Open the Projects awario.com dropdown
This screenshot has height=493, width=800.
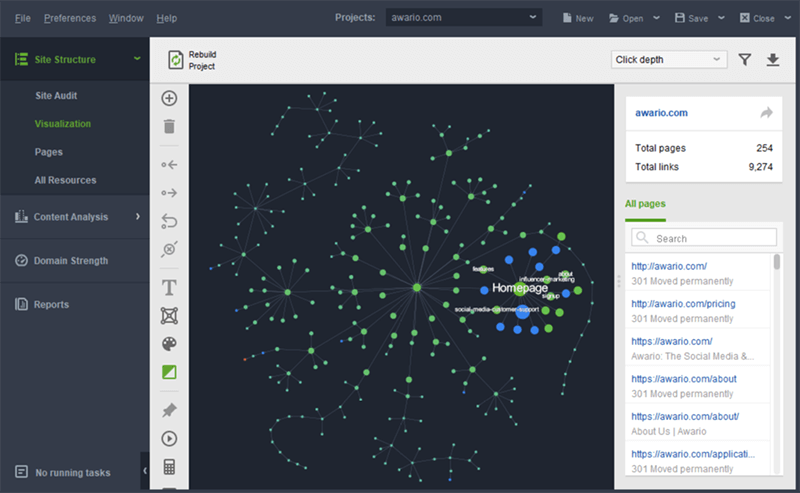[464, 17]
